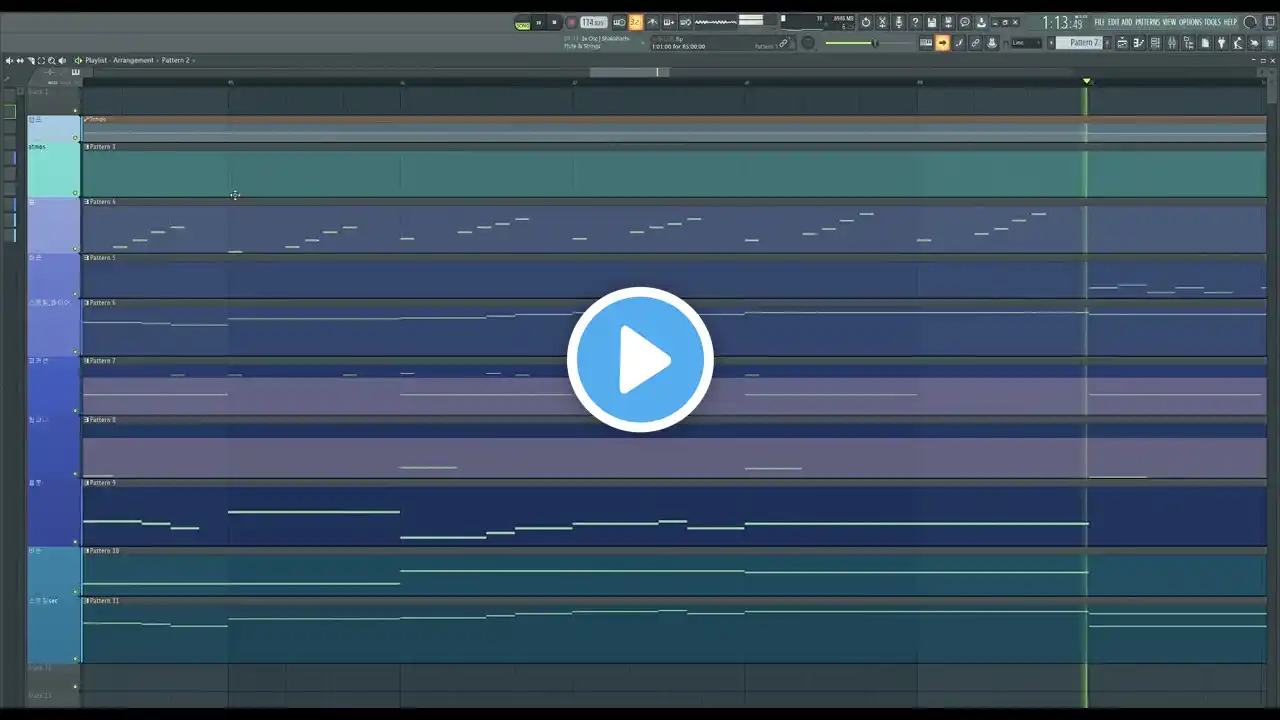This screenshot has height=720, width=1280.
Task: Click the plus button right of Pattern 7
Action: [x=1107, y=42]
